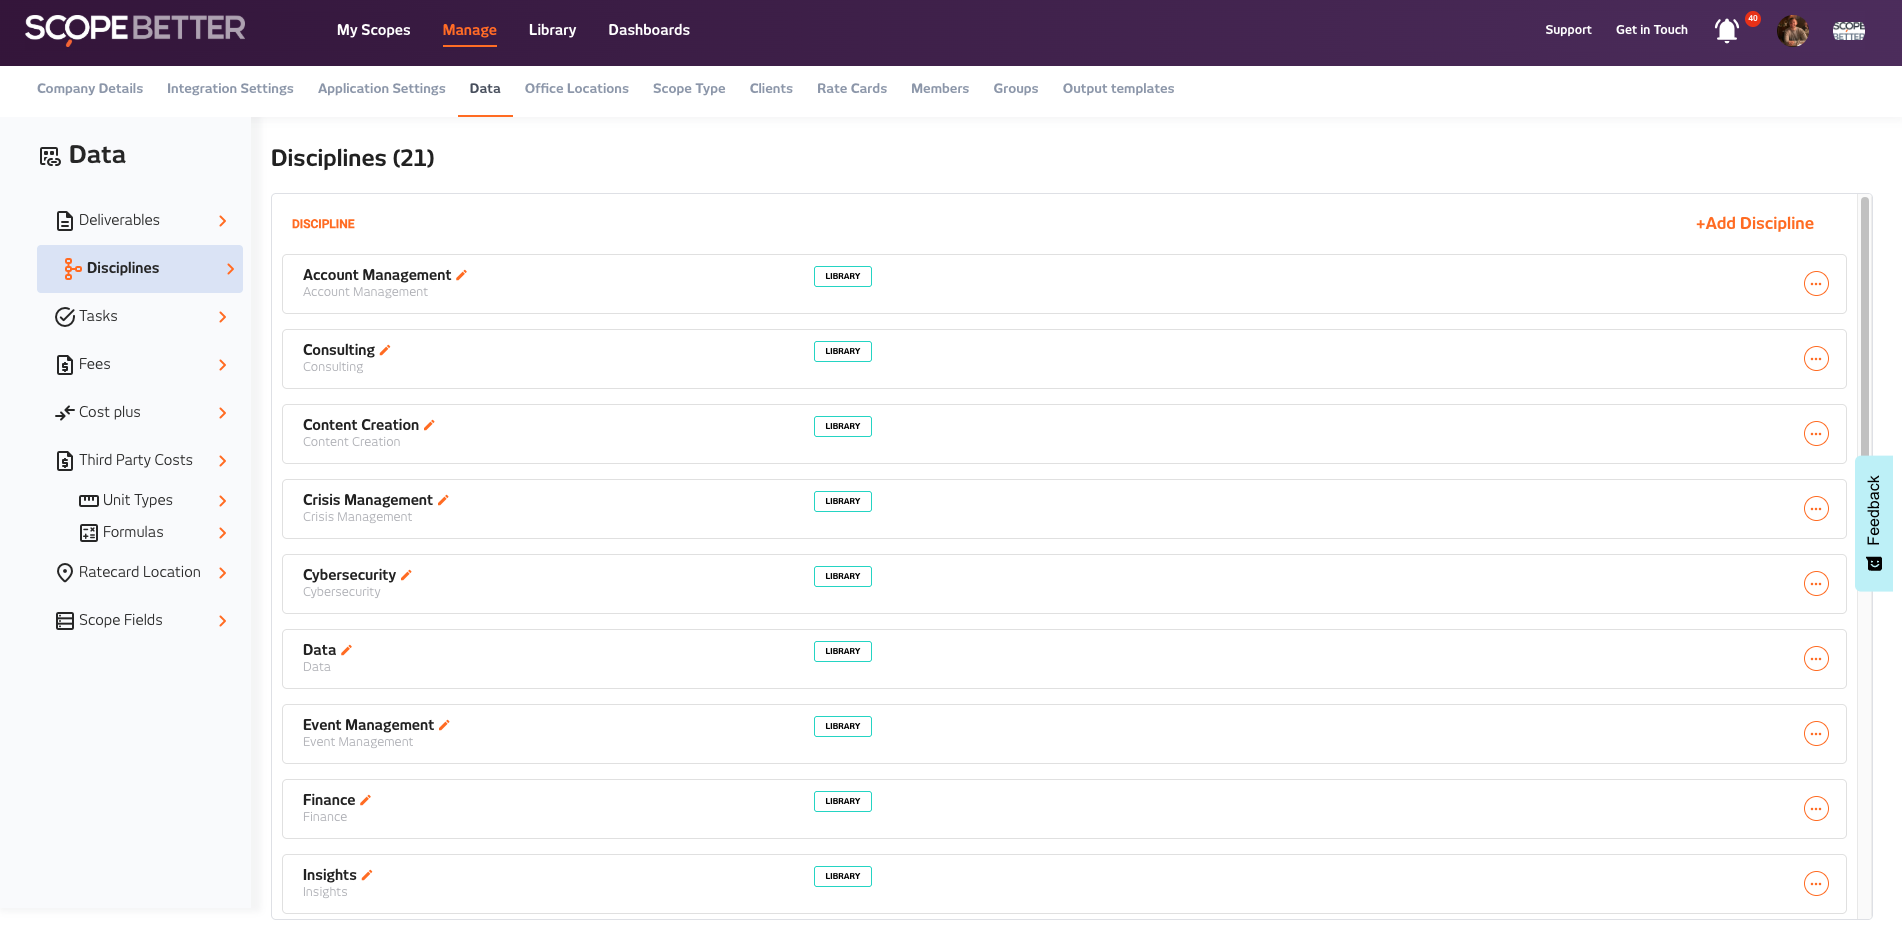This screenshot has height=926, width=1902.
Task: Click the pencil icon next to Insights
Action: tap(367, 875)
